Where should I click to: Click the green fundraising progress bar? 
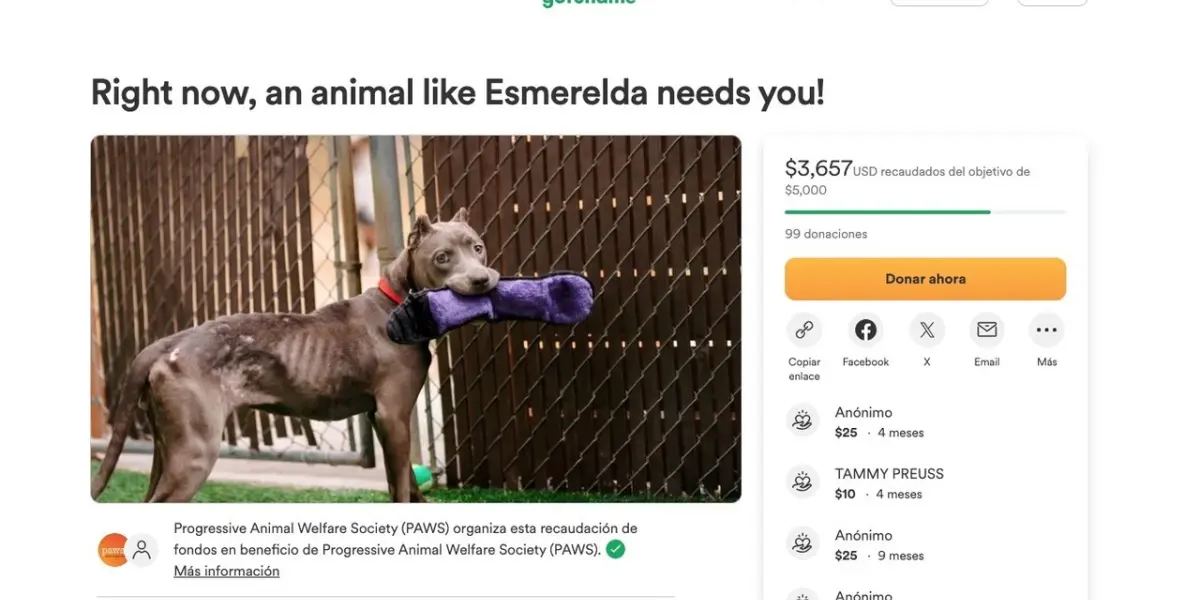[925, 212]
